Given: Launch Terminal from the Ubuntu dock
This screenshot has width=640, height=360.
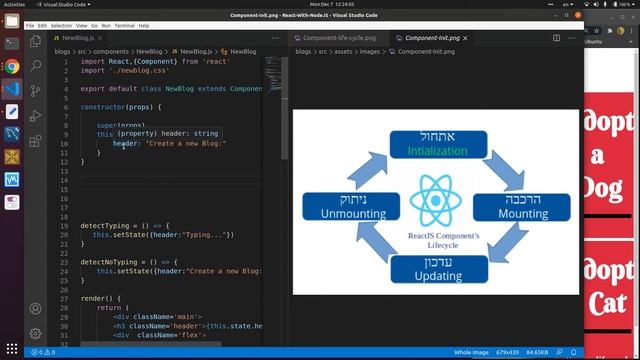Looking at the screenshot, I should coord(12,43).
